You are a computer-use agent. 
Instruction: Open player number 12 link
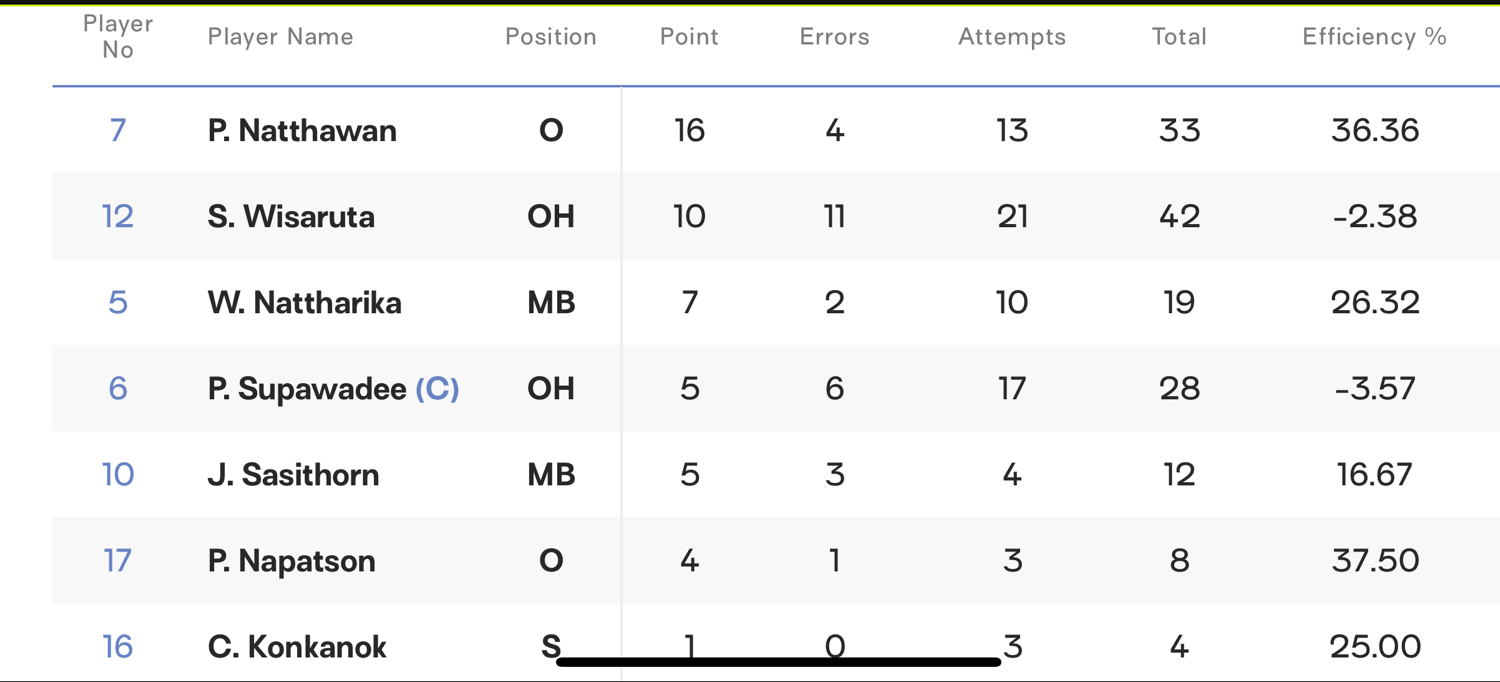[x=118, y=216]
